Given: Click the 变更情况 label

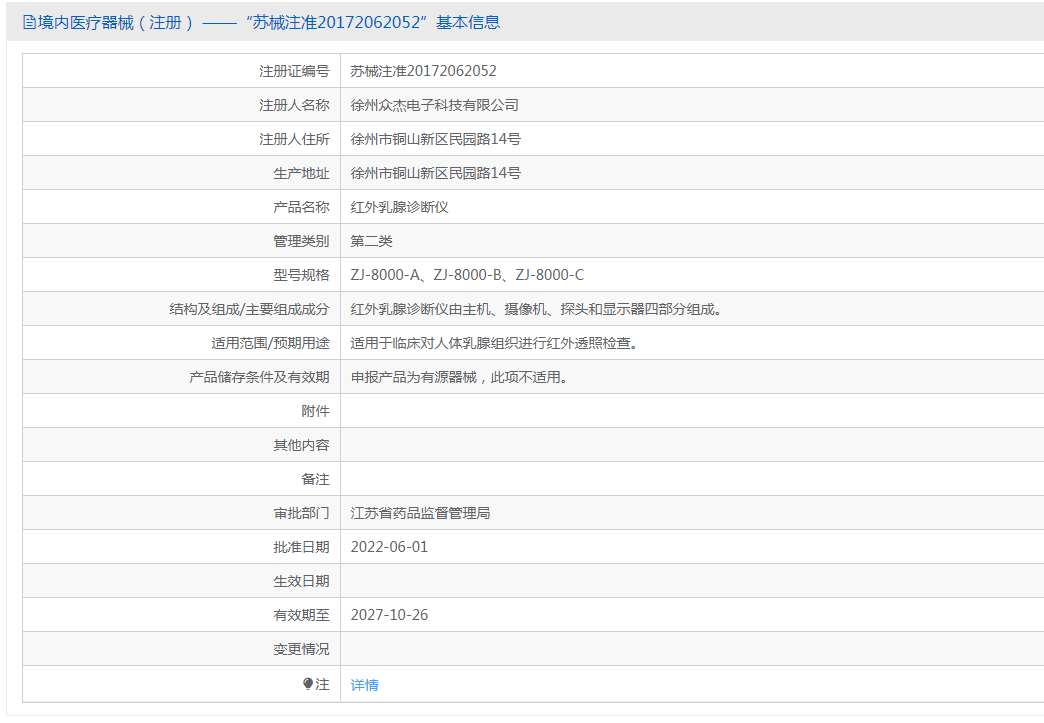Looking at the screenshot, I should pos(301,649).
